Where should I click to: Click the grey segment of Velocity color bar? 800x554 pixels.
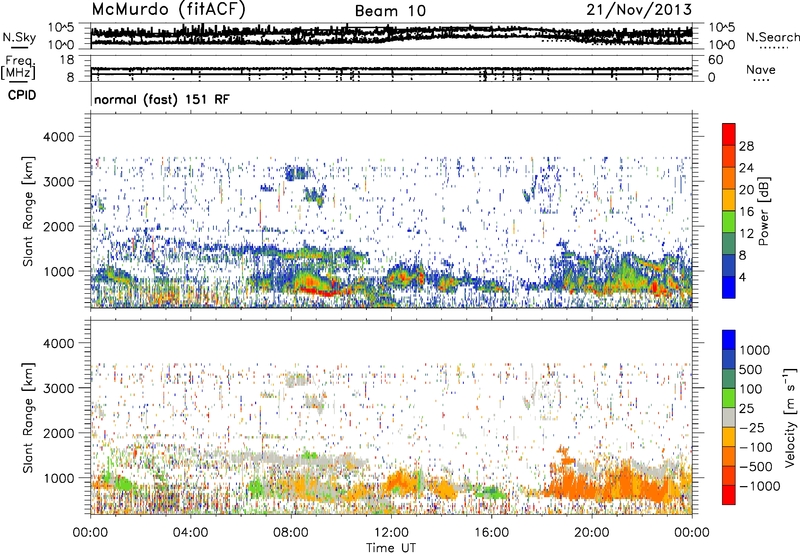tap(729, 417)
